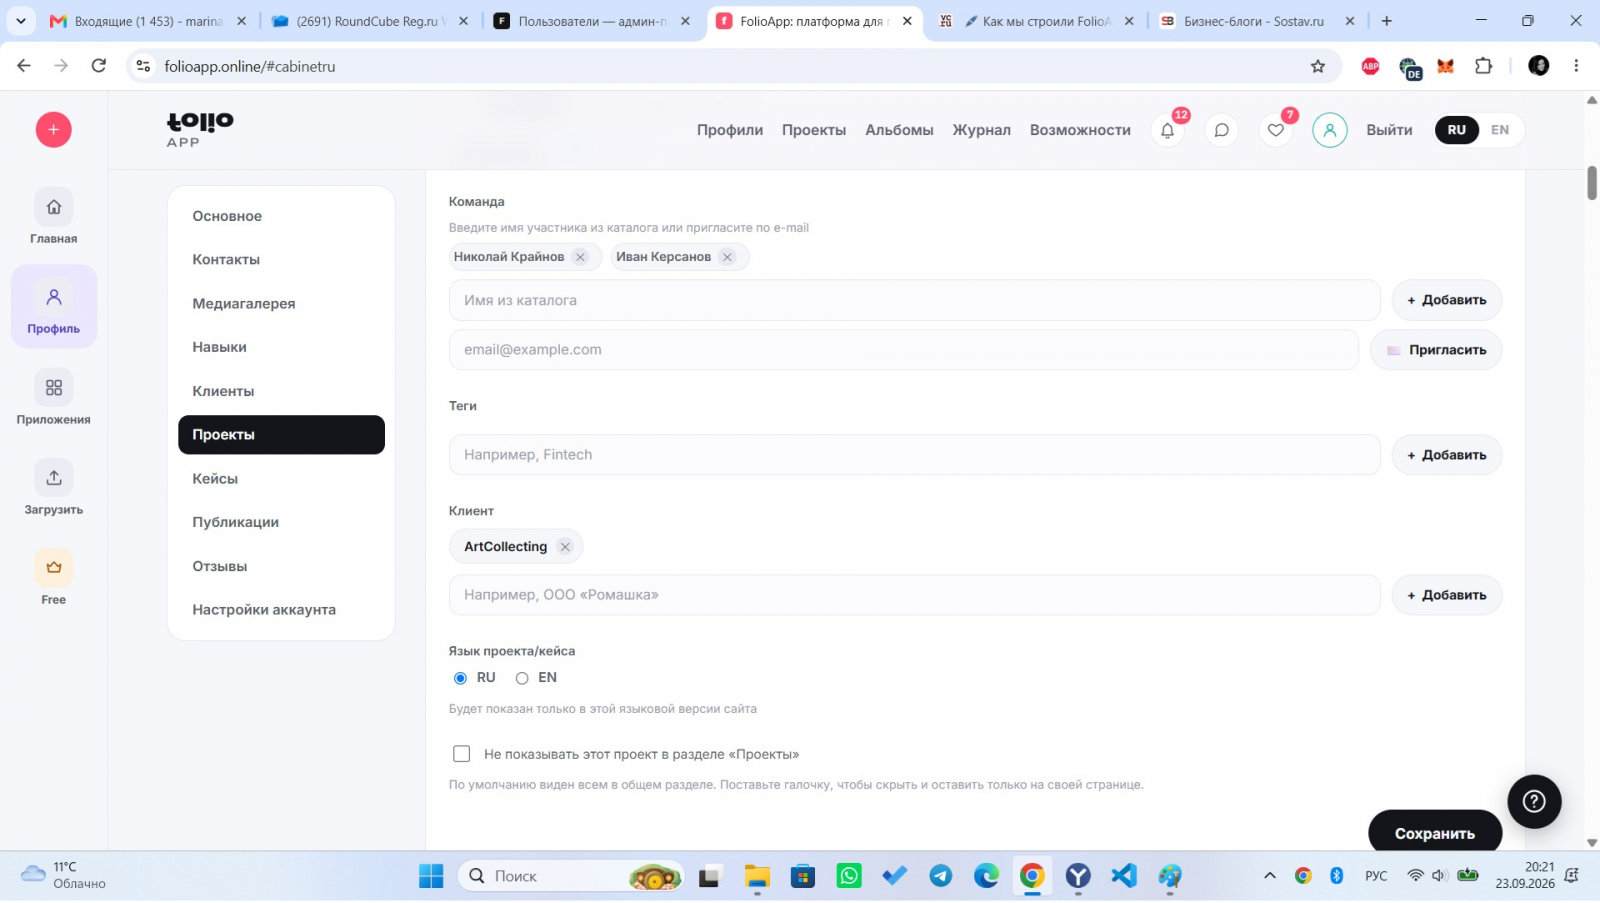
Task: Open WhatsApp from taskbar
Action: 849,876
